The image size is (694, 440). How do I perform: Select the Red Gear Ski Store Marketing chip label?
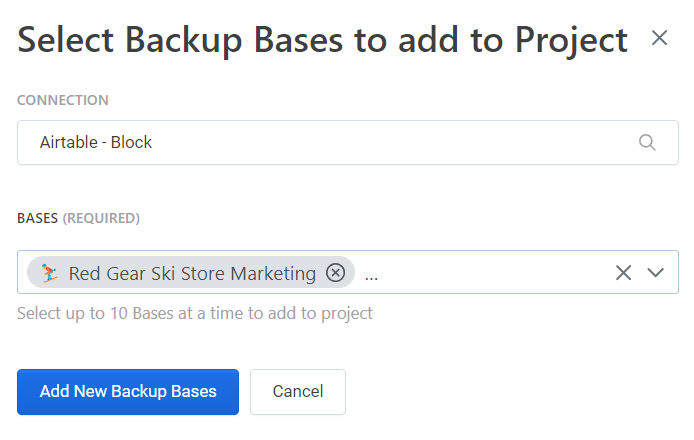point(192,273)
